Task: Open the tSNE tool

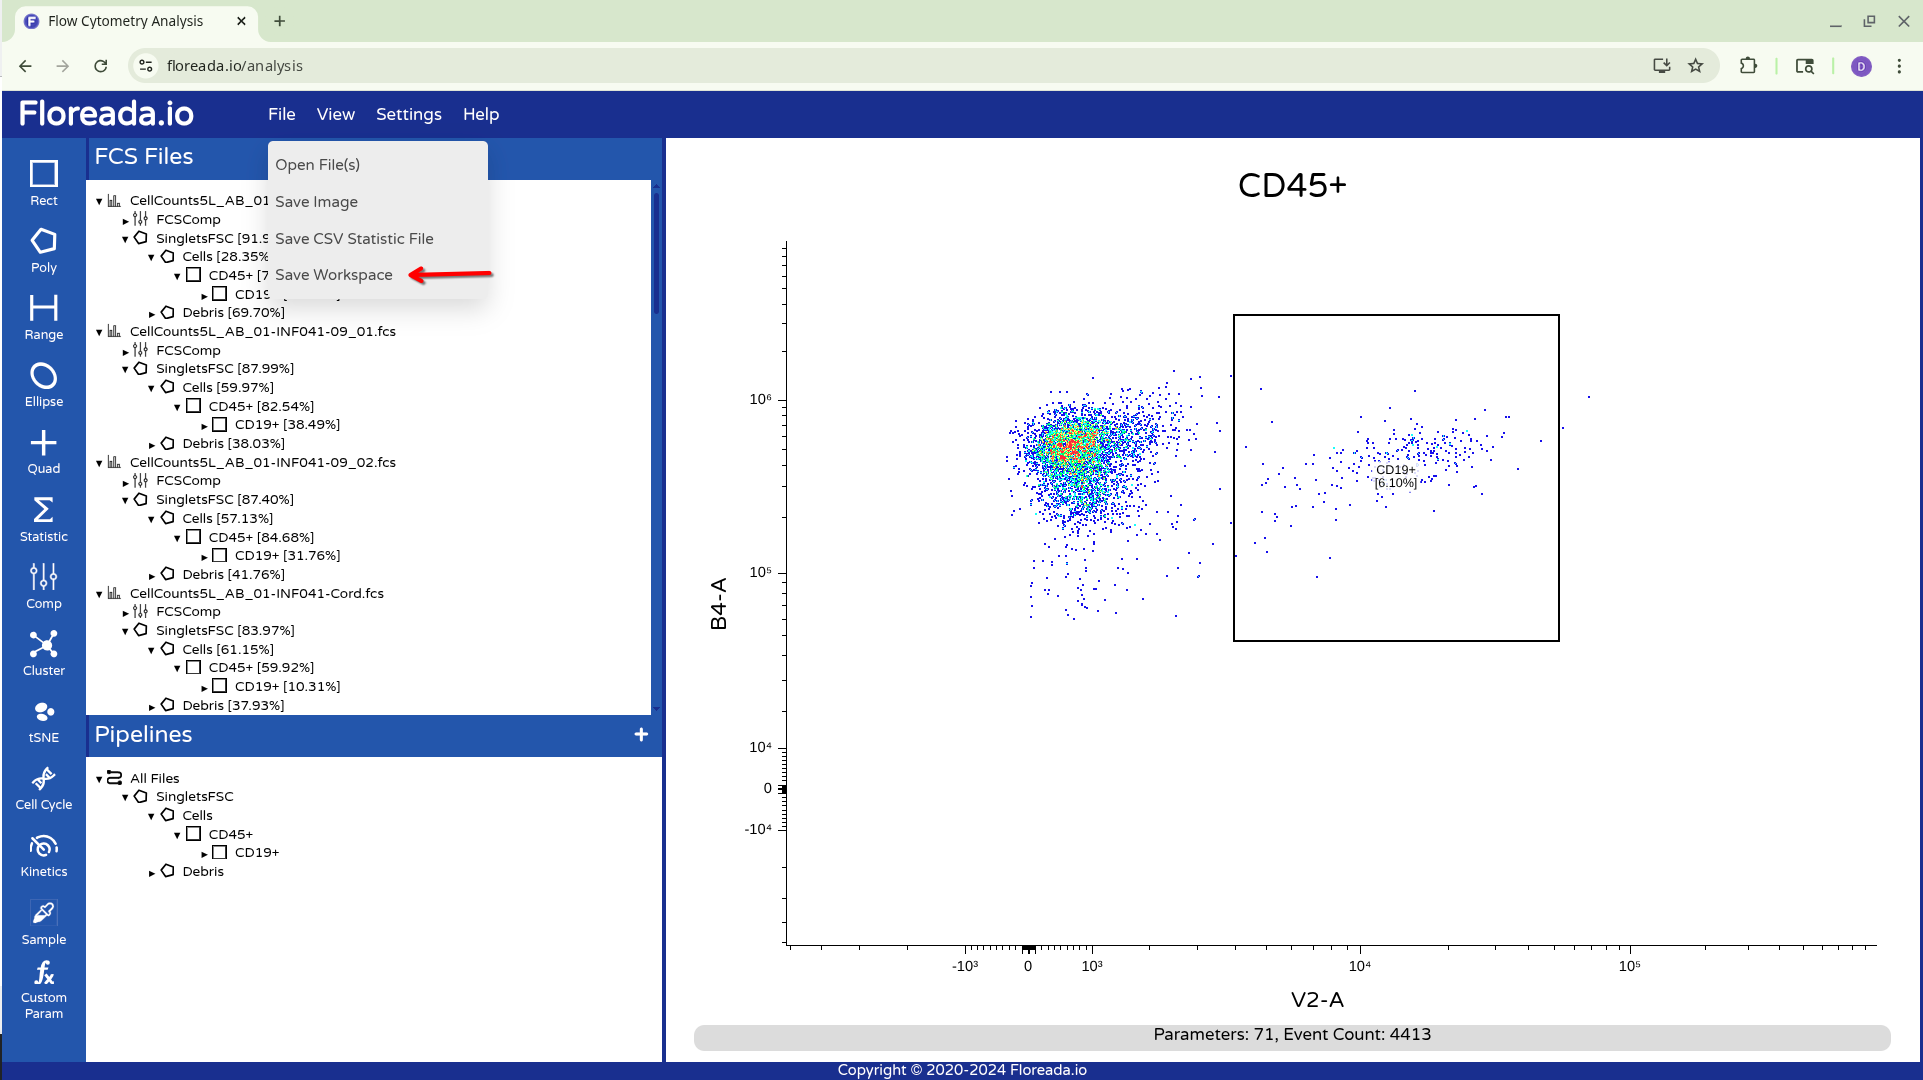Action: pyautogui.click(x=43, y=720)
